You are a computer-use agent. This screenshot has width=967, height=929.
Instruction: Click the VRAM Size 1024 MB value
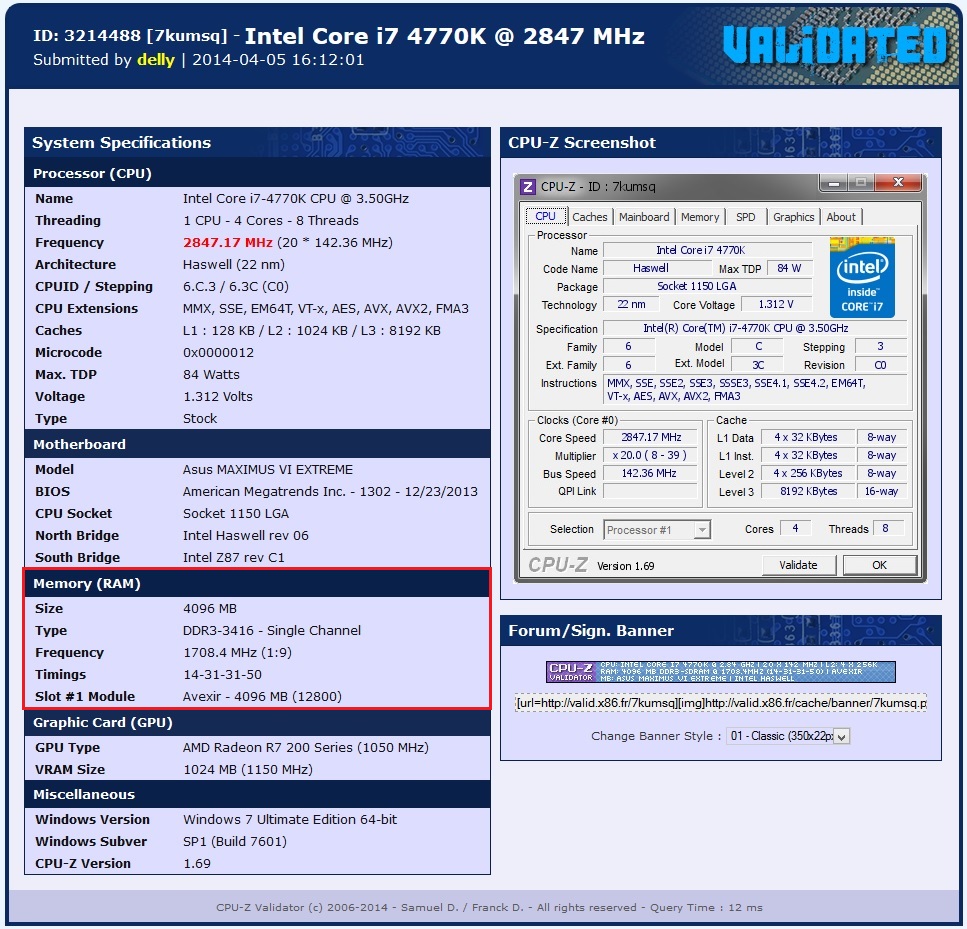[x=248, y=770]
